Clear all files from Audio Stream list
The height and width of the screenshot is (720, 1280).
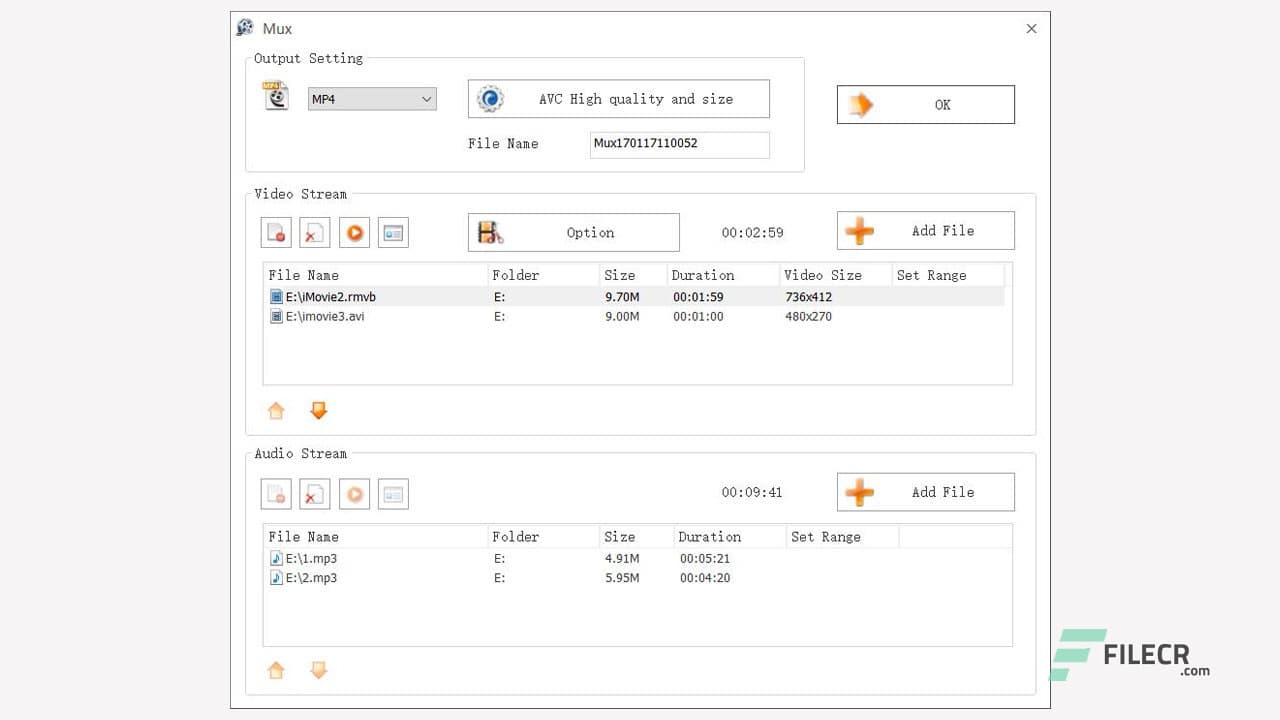(314, 492)
